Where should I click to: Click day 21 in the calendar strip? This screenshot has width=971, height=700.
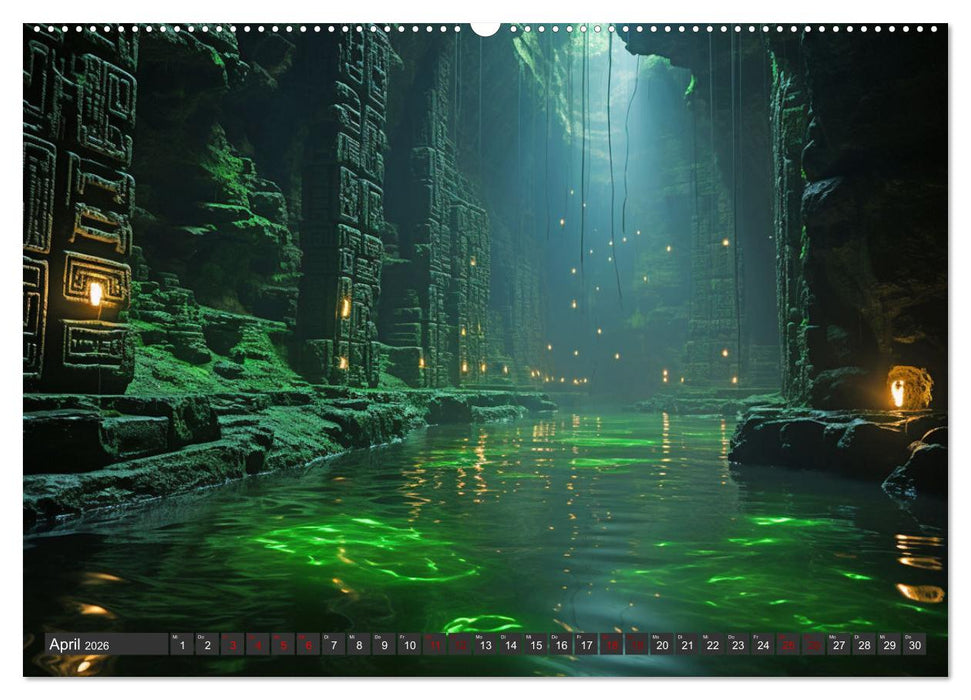(x=687, y=645)
